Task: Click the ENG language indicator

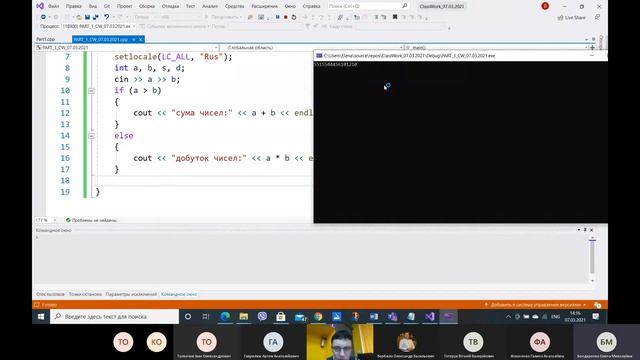Action: coord(556,316)
